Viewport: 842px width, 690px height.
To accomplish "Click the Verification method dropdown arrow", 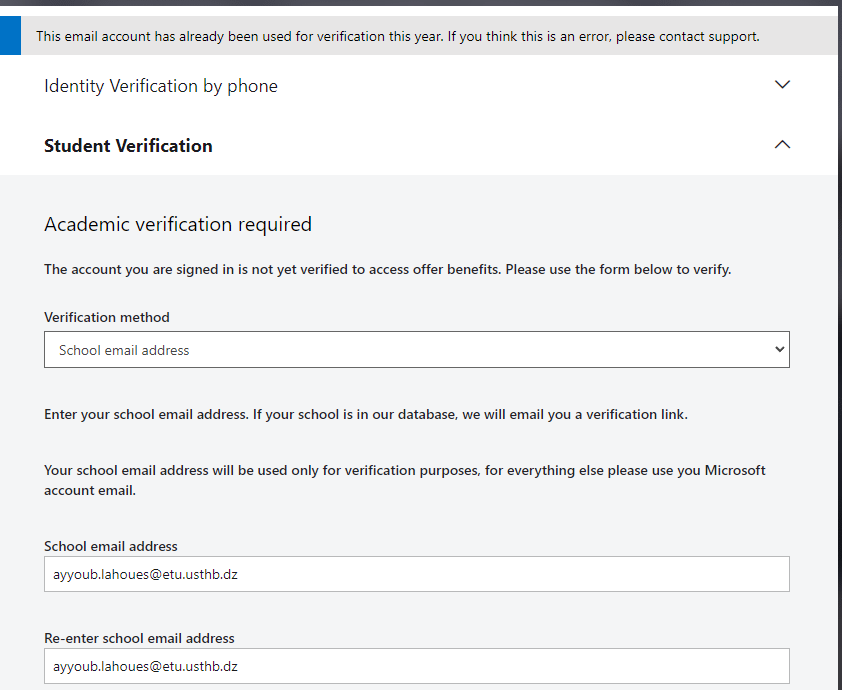I will (x=779, y=350).
